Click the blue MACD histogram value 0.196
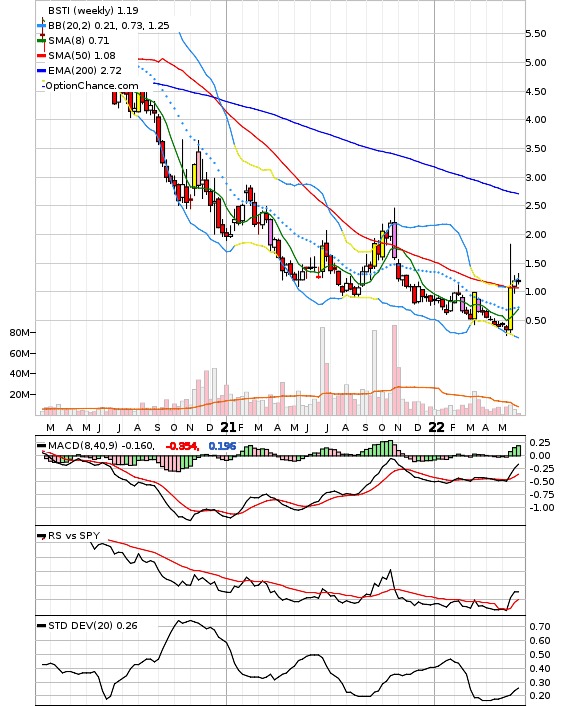Image resolution: width=566 pixels, height=706 pixels. 222,446
